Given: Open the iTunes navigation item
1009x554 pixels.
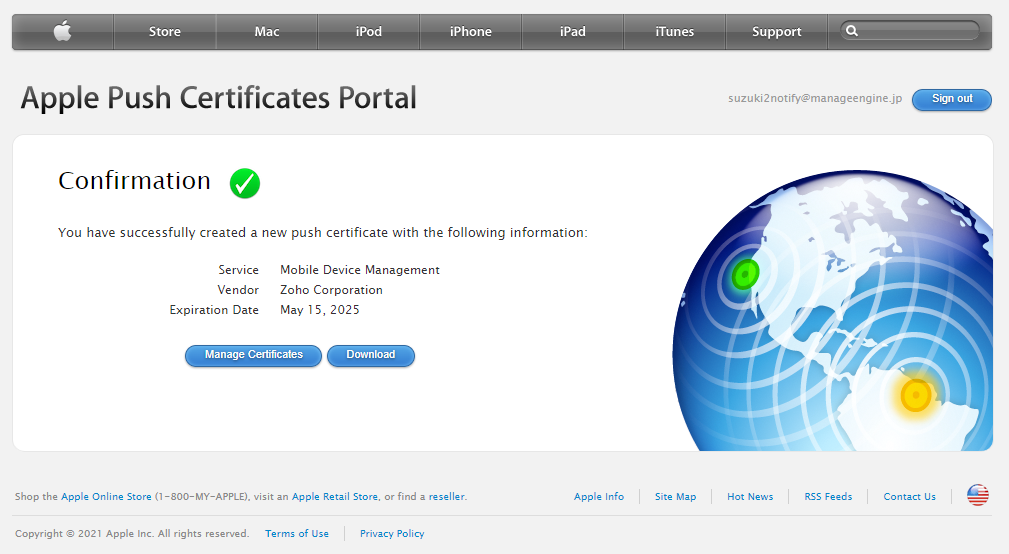Looking at the screenshot, I should (x=675, y=32).
